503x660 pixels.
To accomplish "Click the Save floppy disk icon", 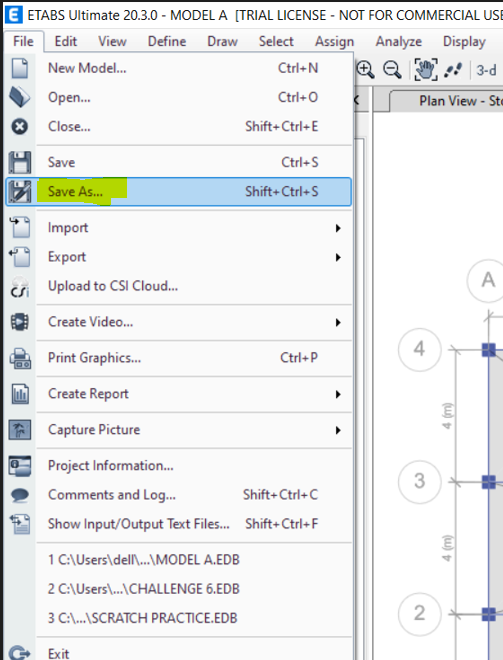I will pyautogui.click(x=20, y=162).
